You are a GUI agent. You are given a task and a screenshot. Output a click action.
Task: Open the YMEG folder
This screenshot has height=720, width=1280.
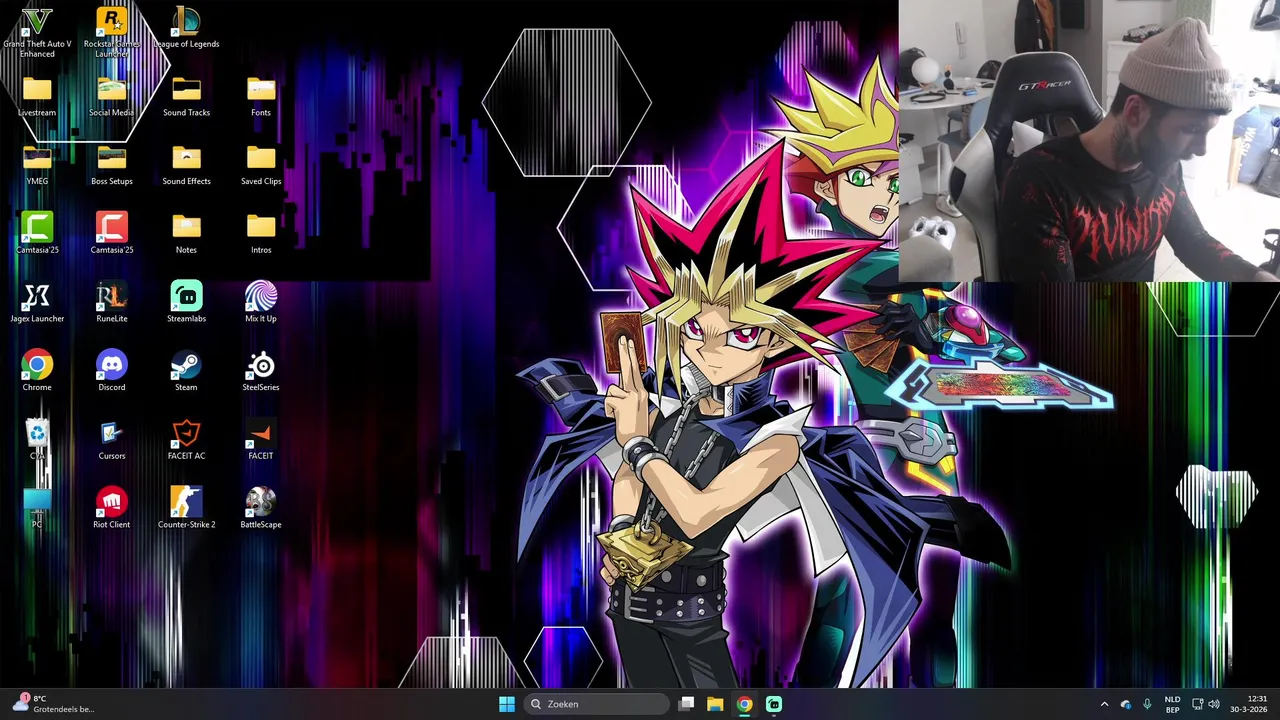tap(37, 165)
